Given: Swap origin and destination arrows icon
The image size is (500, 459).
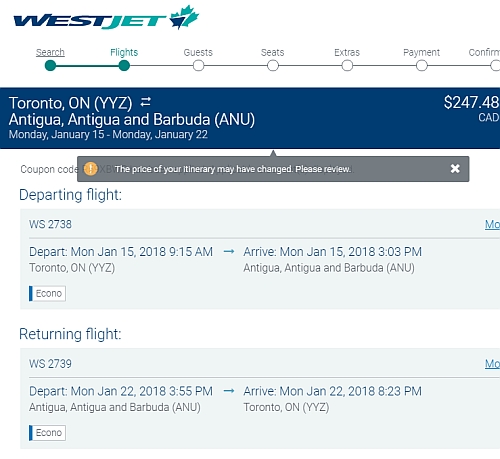Looking at the screenshot, I should coord(146,102).
